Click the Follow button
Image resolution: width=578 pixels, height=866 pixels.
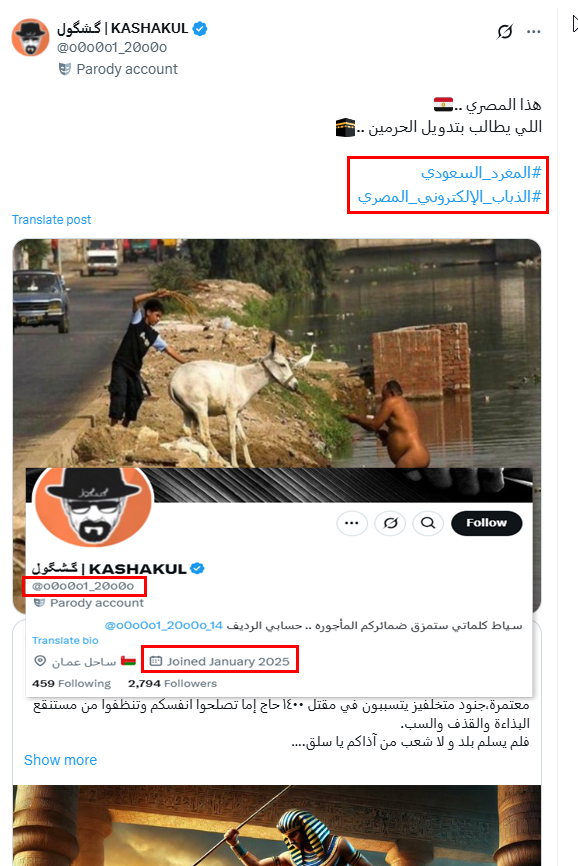[x=486, y=522]
